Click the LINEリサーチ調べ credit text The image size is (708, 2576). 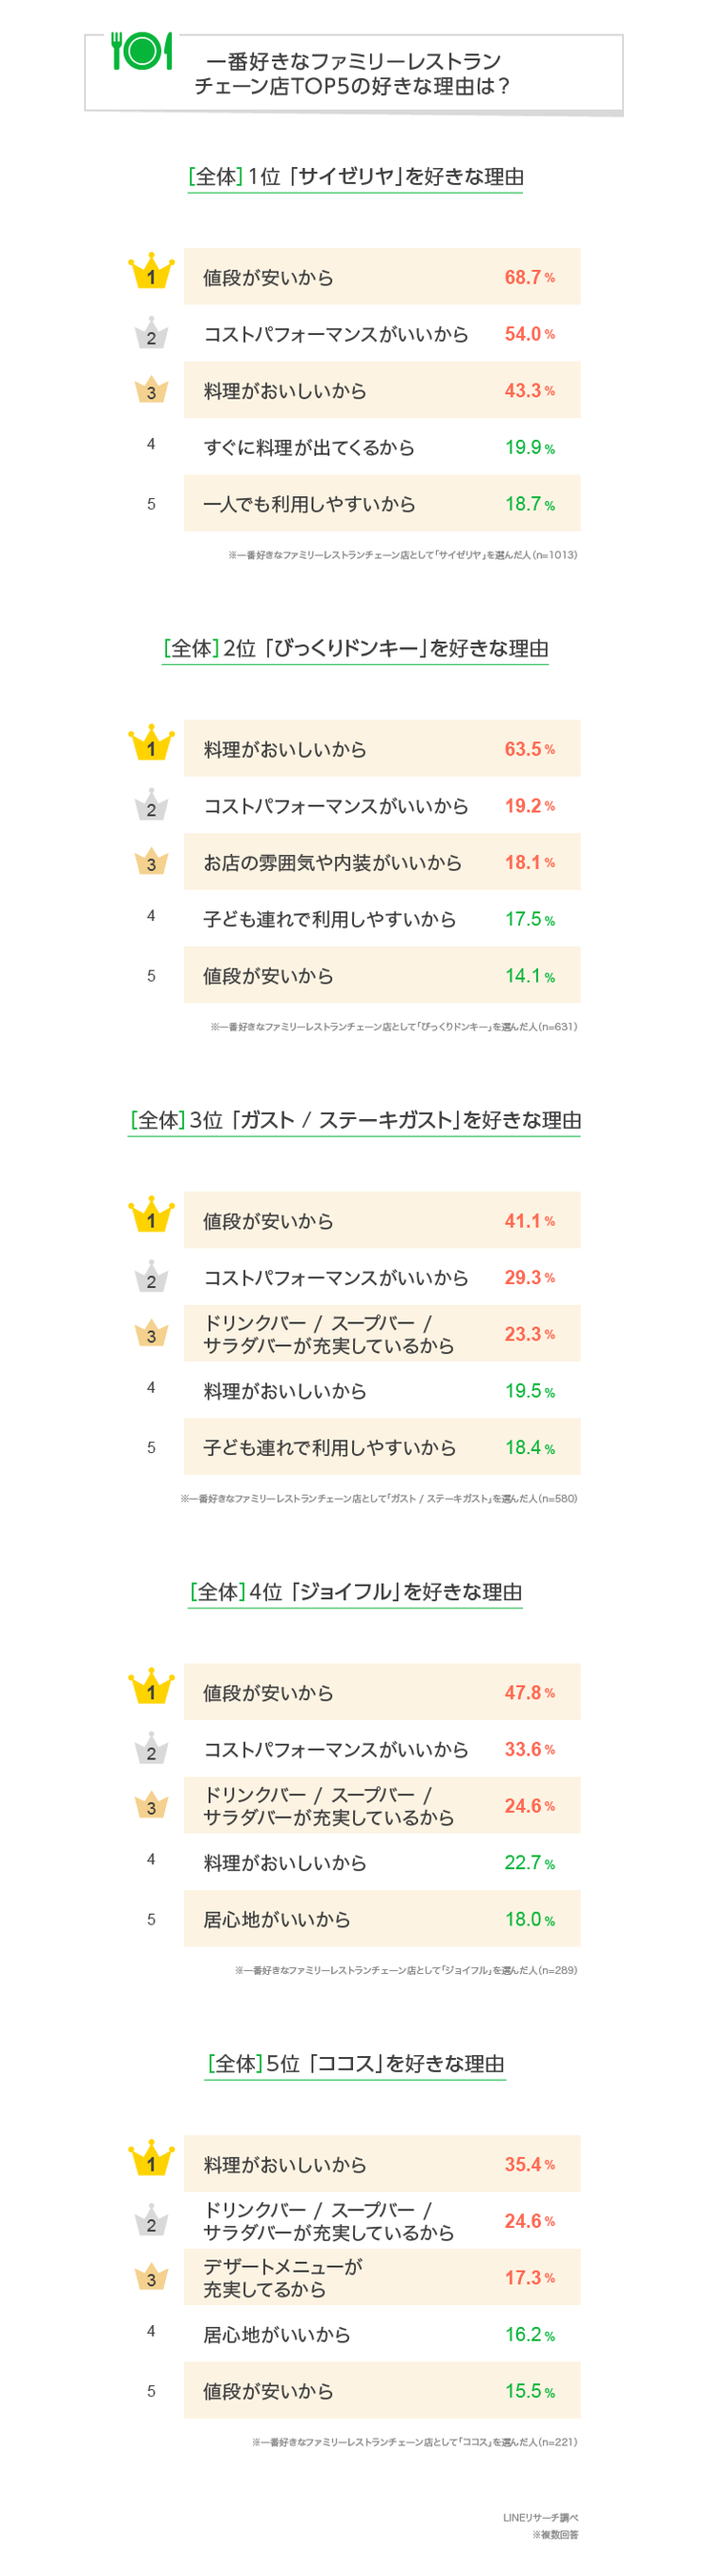(x=540, y=2518)
